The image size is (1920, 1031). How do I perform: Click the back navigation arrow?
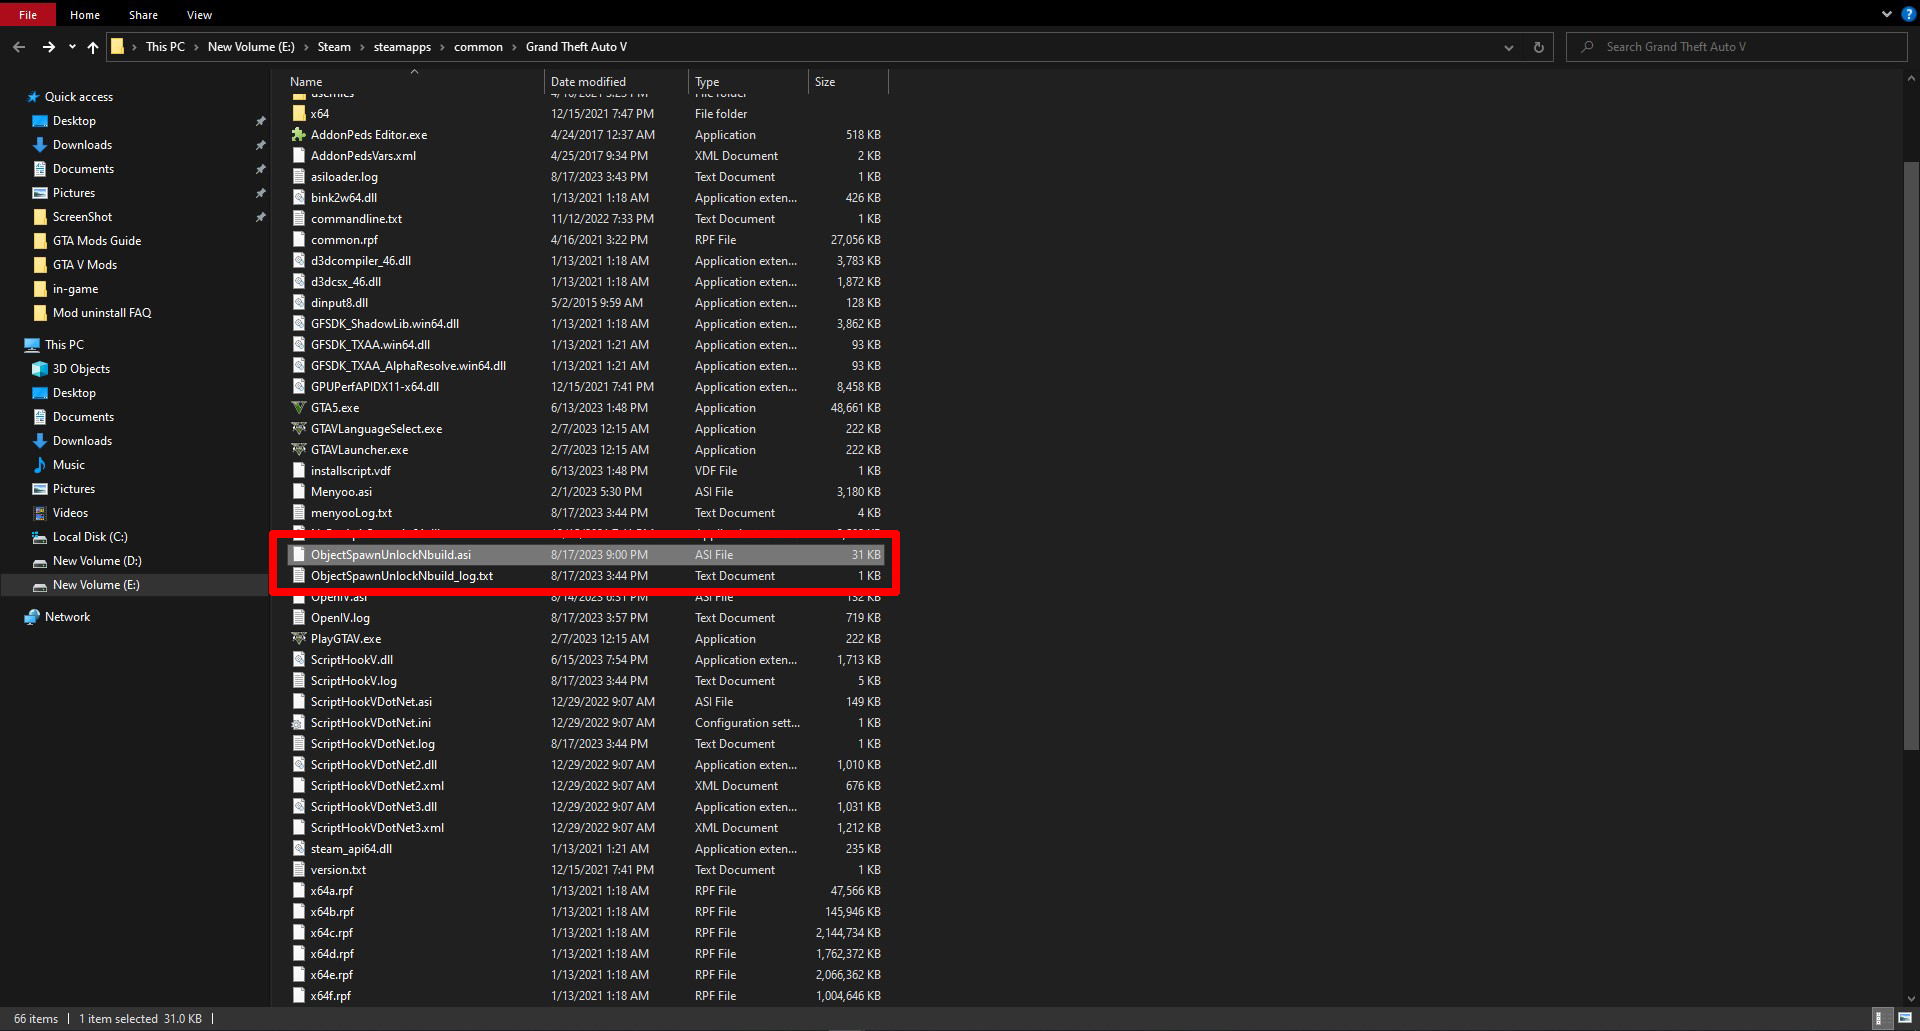(18, 46)
